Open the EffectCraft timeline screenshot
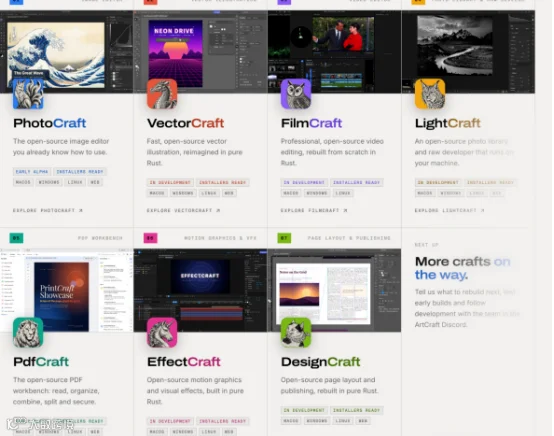The height and width of the screenshot is (436, 554). coord(200,290)
